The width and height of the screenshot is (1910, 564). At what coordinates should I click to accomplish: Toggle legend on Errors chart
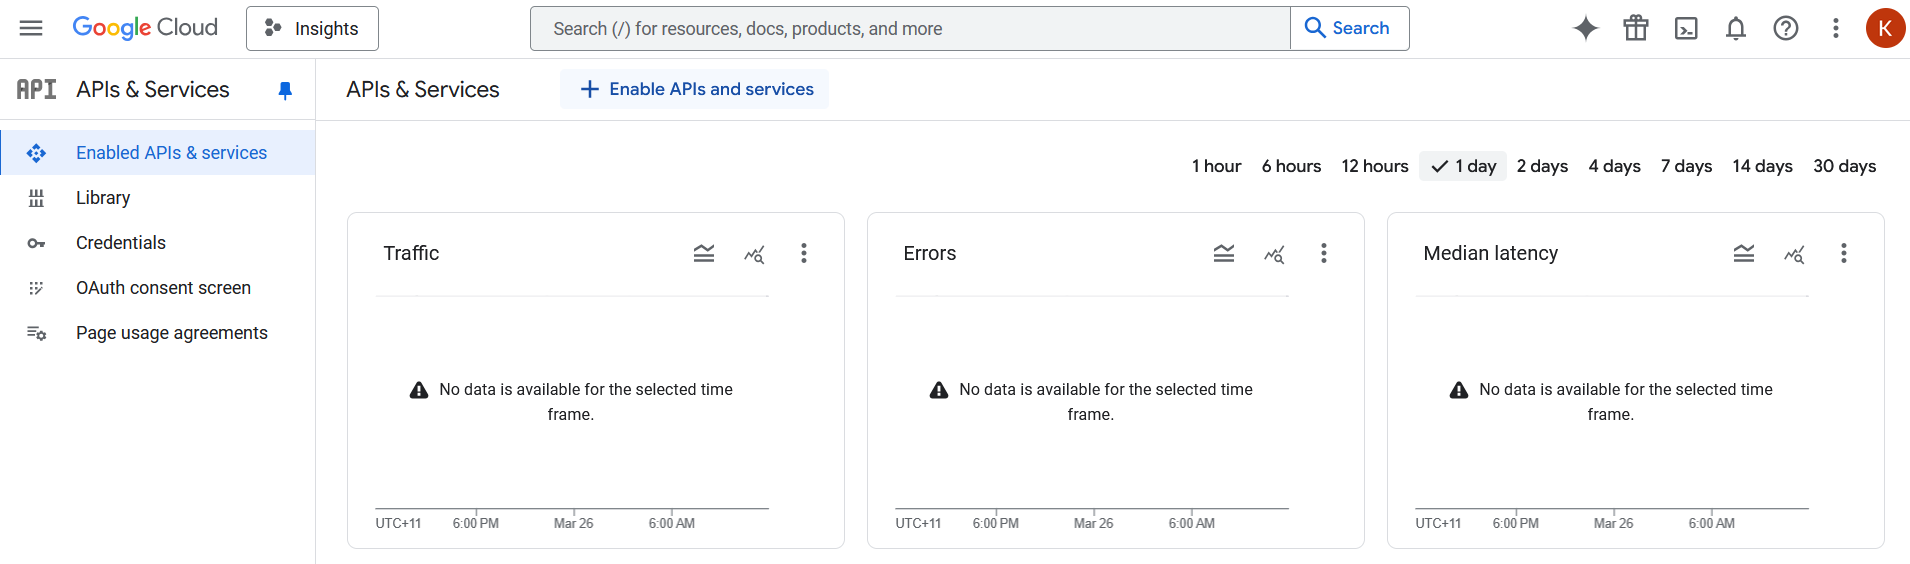coord(1224,253)
